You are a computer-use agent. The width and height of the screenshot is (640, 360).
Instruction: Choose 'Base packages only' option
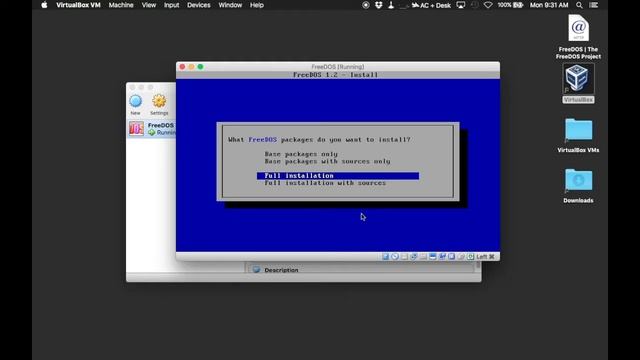[x=301, y=154]
